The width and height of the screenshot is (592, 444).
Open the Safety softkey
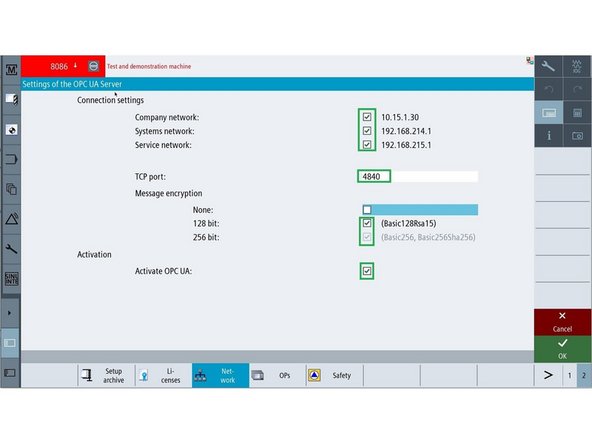click(x=335, y=375)
